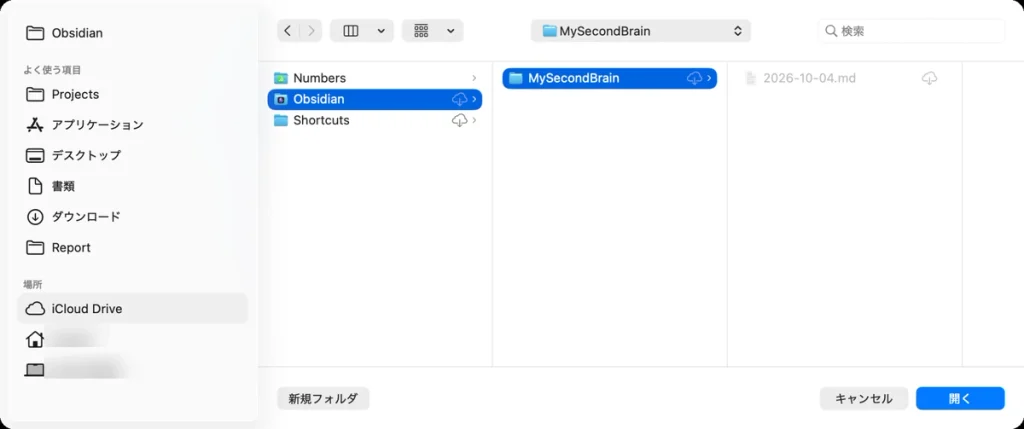The height and width of the screenshot is (429, 1024).
Task: Click the キャンセル button
Action: [x=864, y=398]
